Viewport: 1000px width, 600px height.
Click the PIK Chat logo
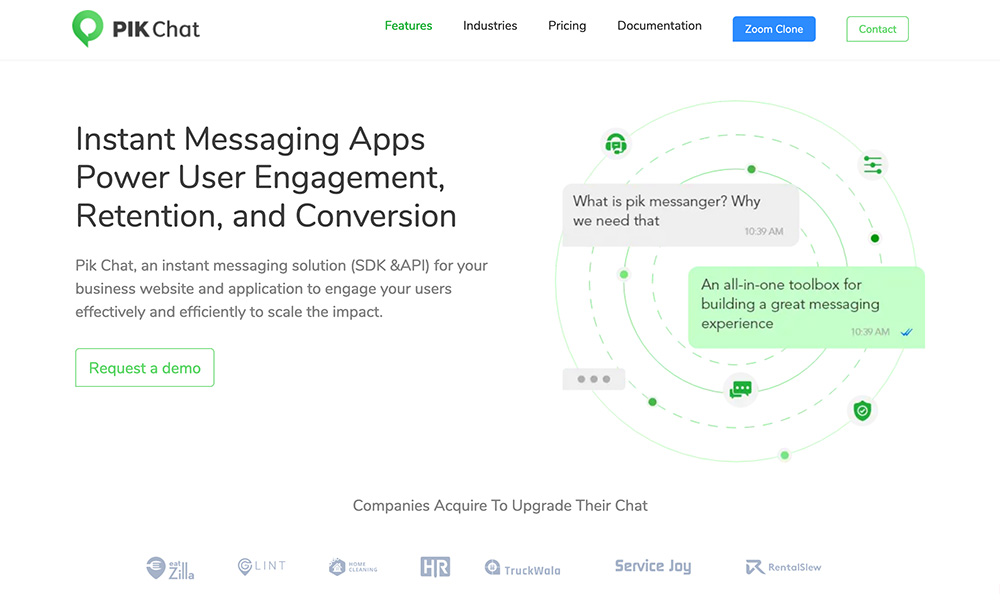click(136, 28)
